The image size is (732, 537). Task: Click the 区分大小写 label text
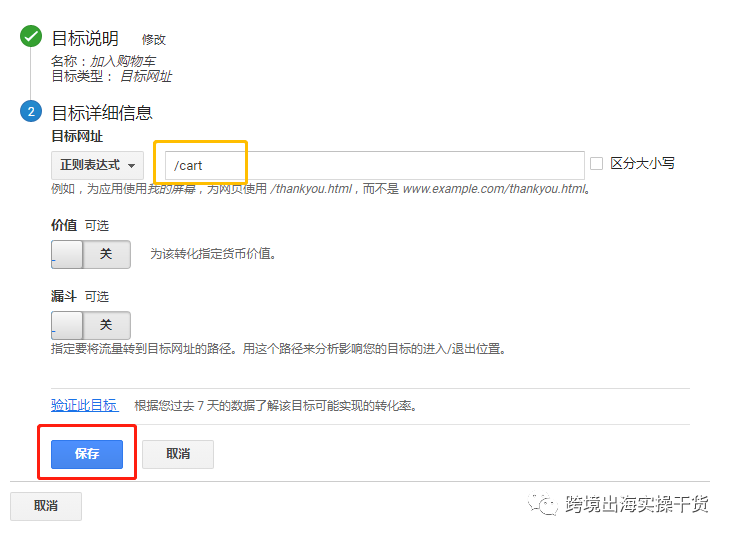coord(642,163)
